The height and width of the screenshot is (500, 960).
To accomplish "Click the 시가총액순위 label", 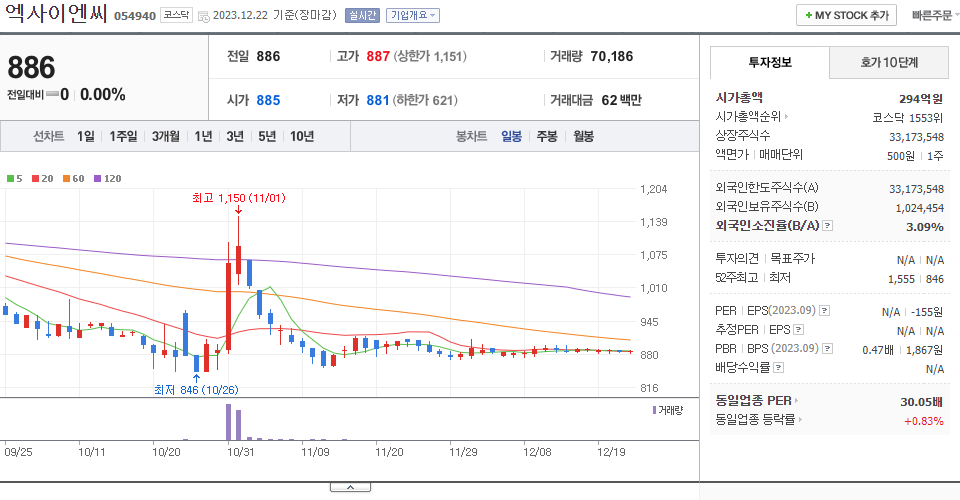I will pyautogui.click(x=748, y=116).
